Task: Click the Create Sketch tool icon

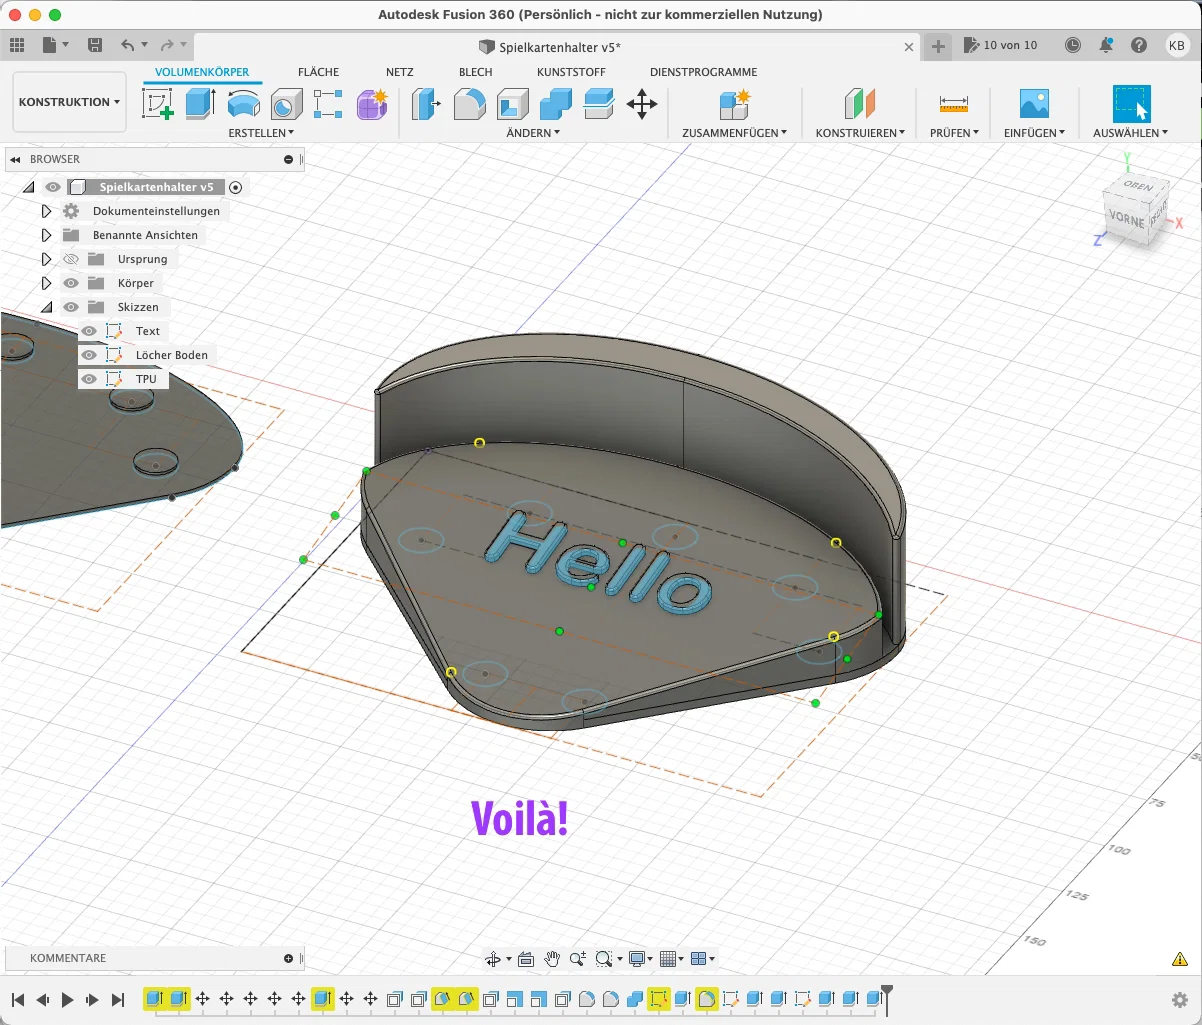Action: tap(158, 104)
